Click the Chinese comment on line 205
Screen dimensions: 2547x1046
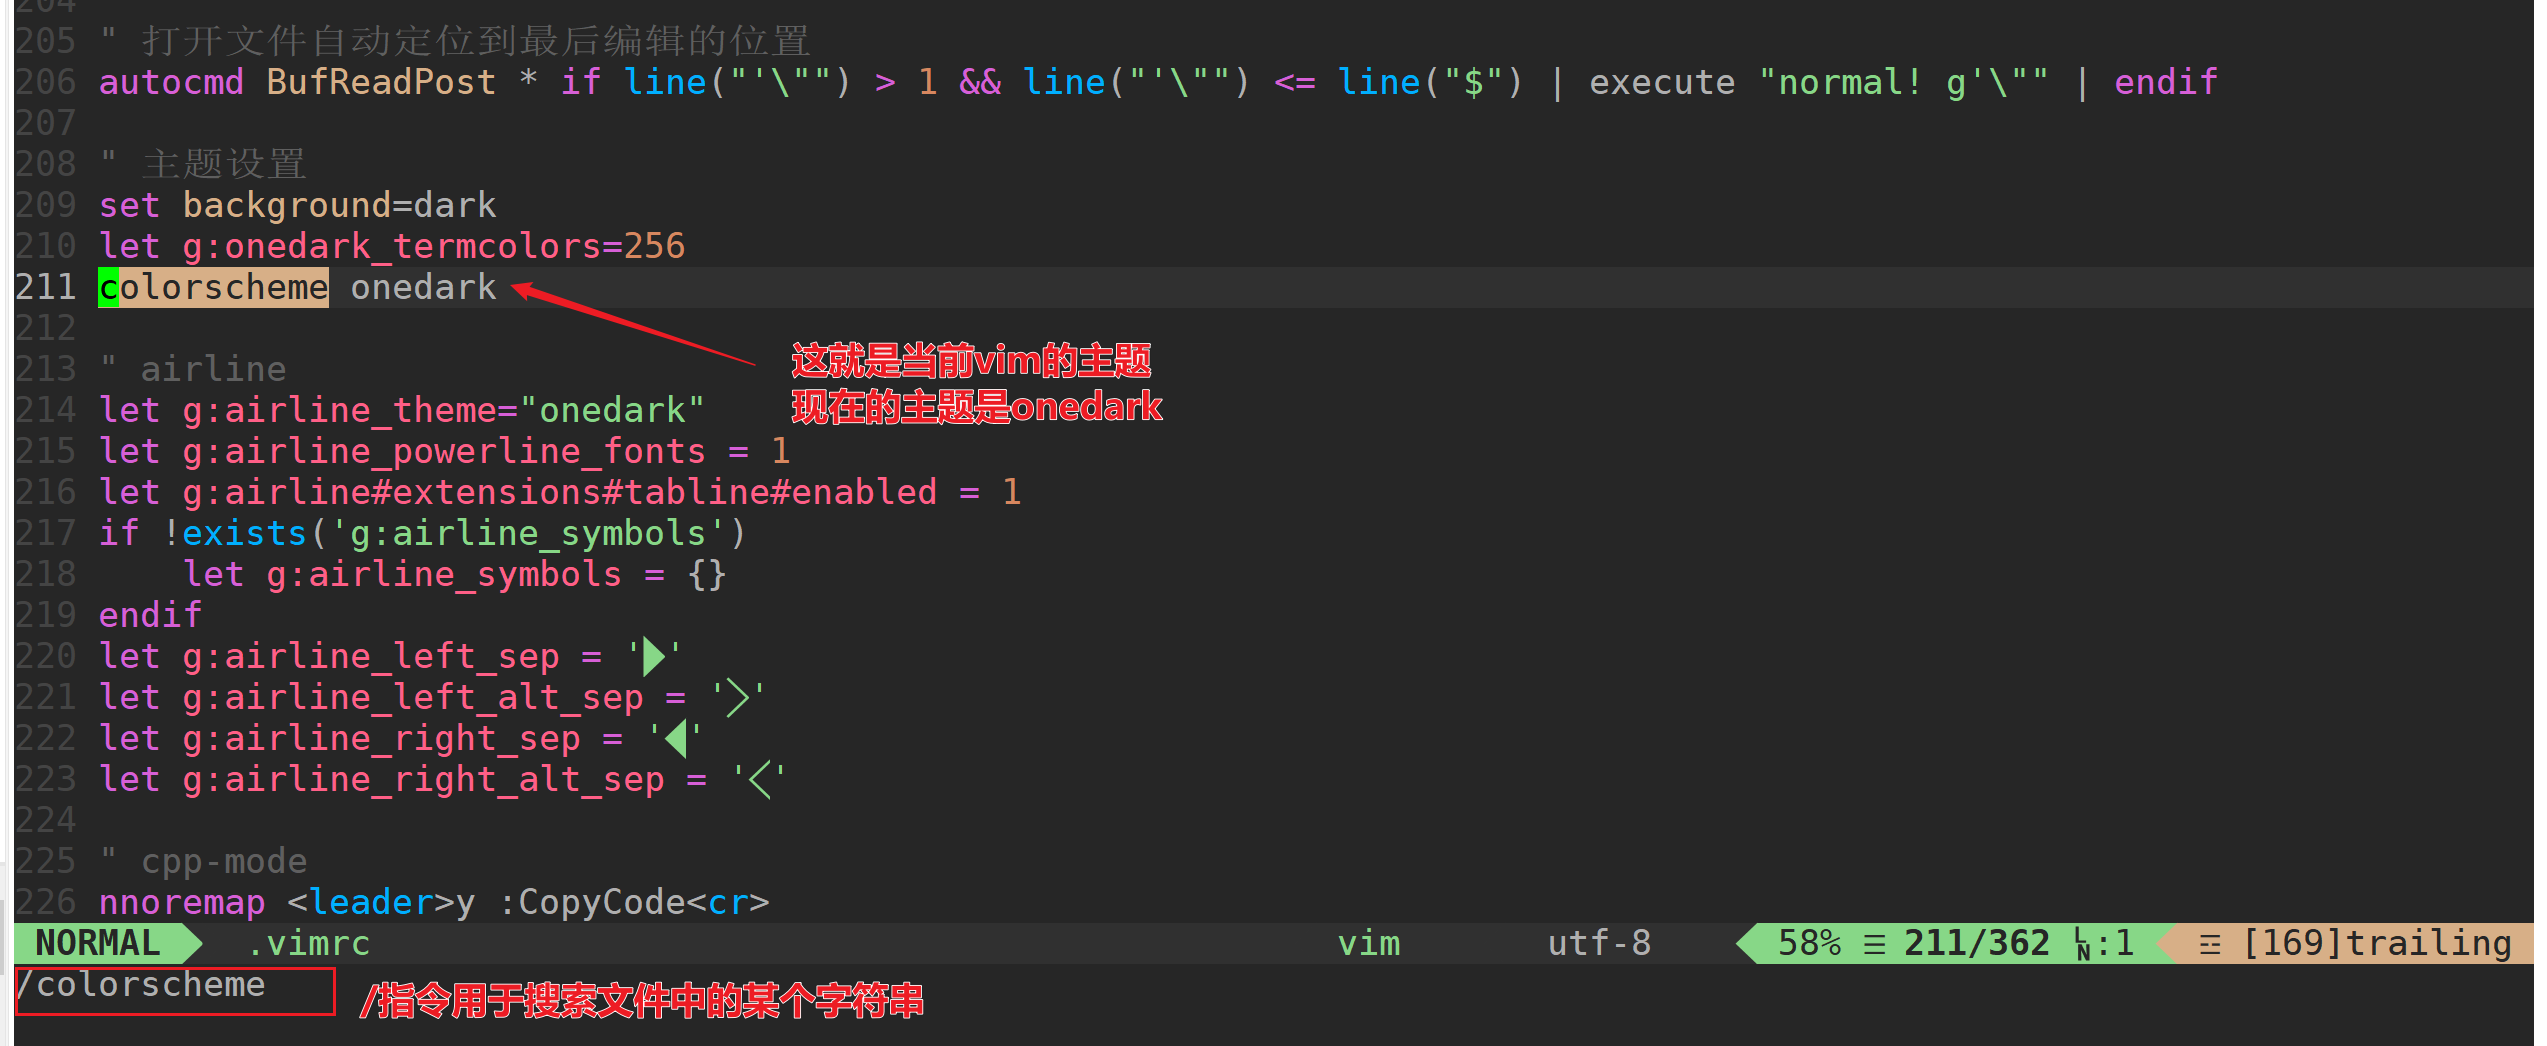(455, 41)
